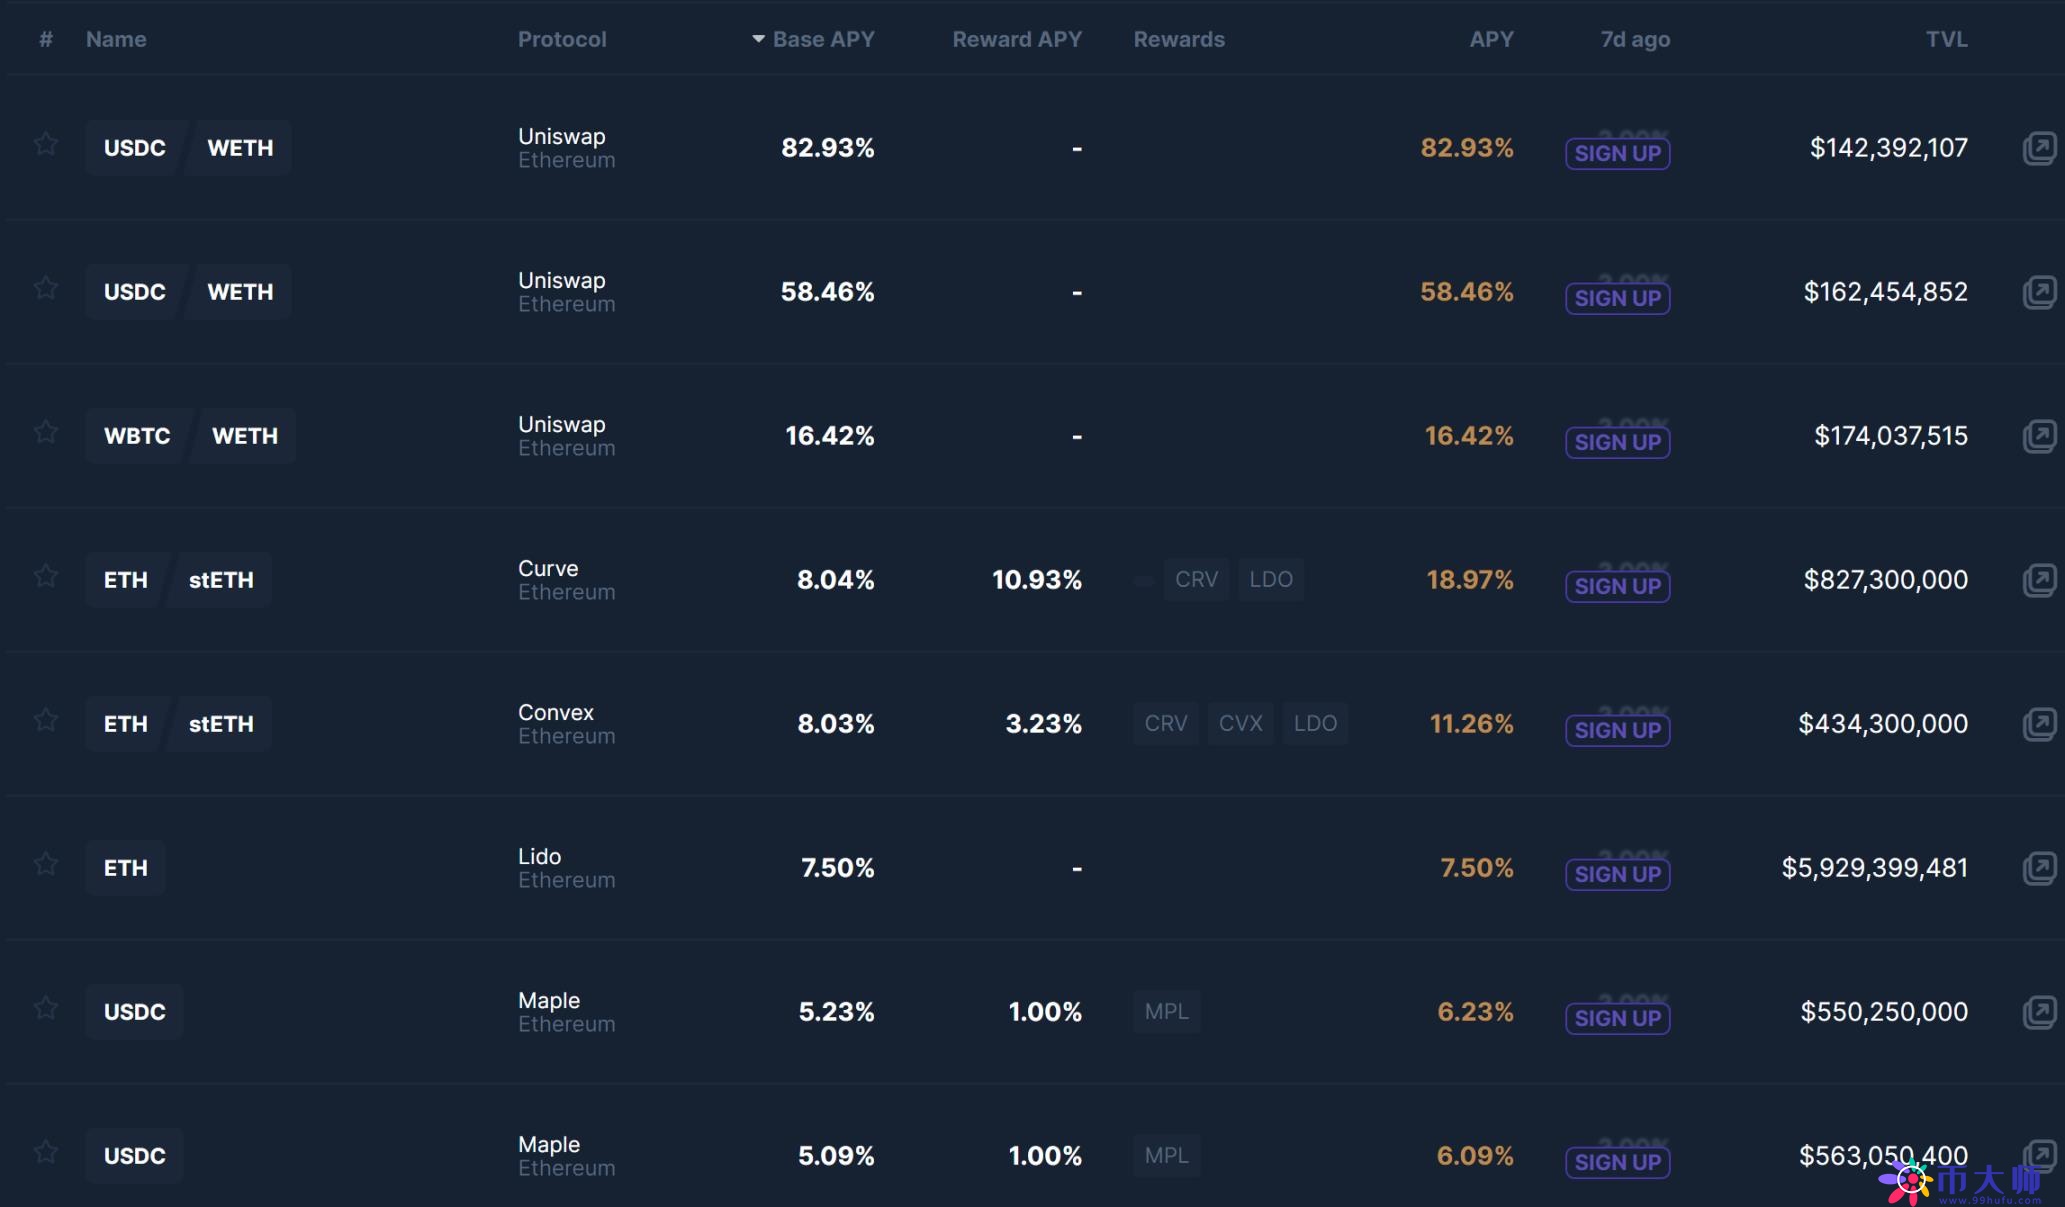This screenshot has width=2065, height=1207.
Task: Click SIGN UP in the Lido row
Action: (1617, 874)
